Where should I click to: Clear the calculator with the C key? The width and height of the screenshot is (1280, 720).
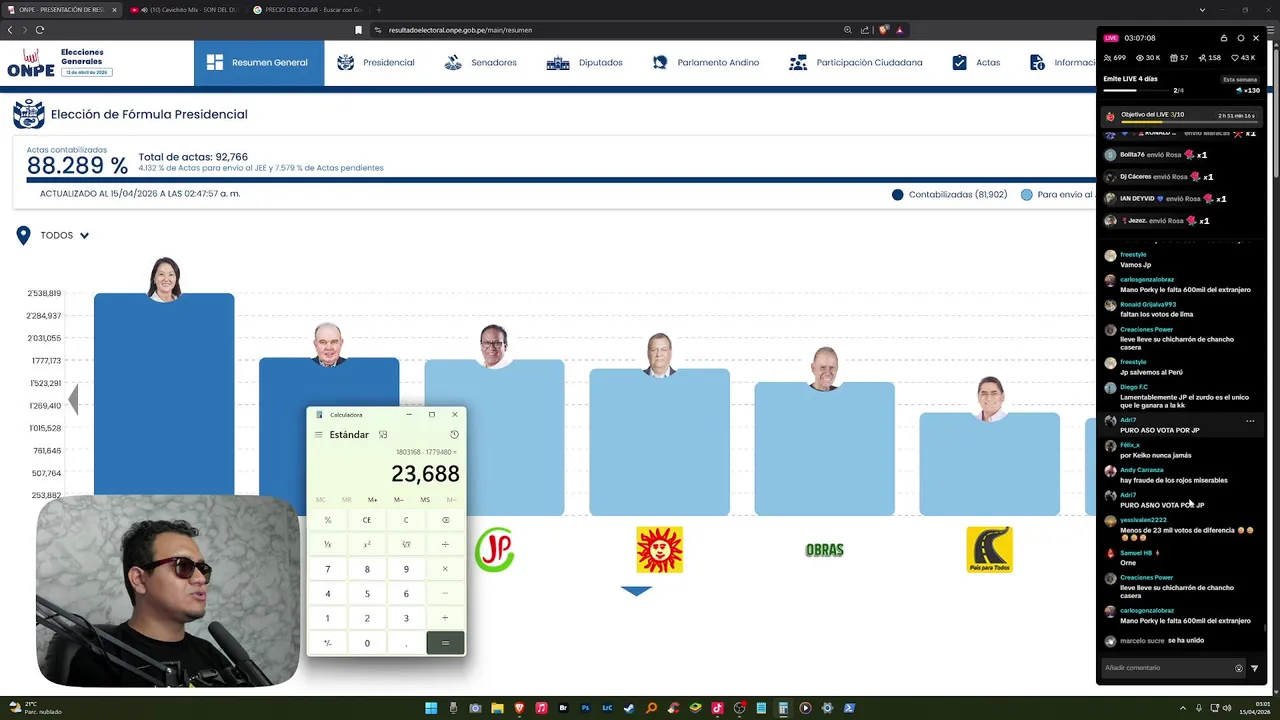pos(406,520)
